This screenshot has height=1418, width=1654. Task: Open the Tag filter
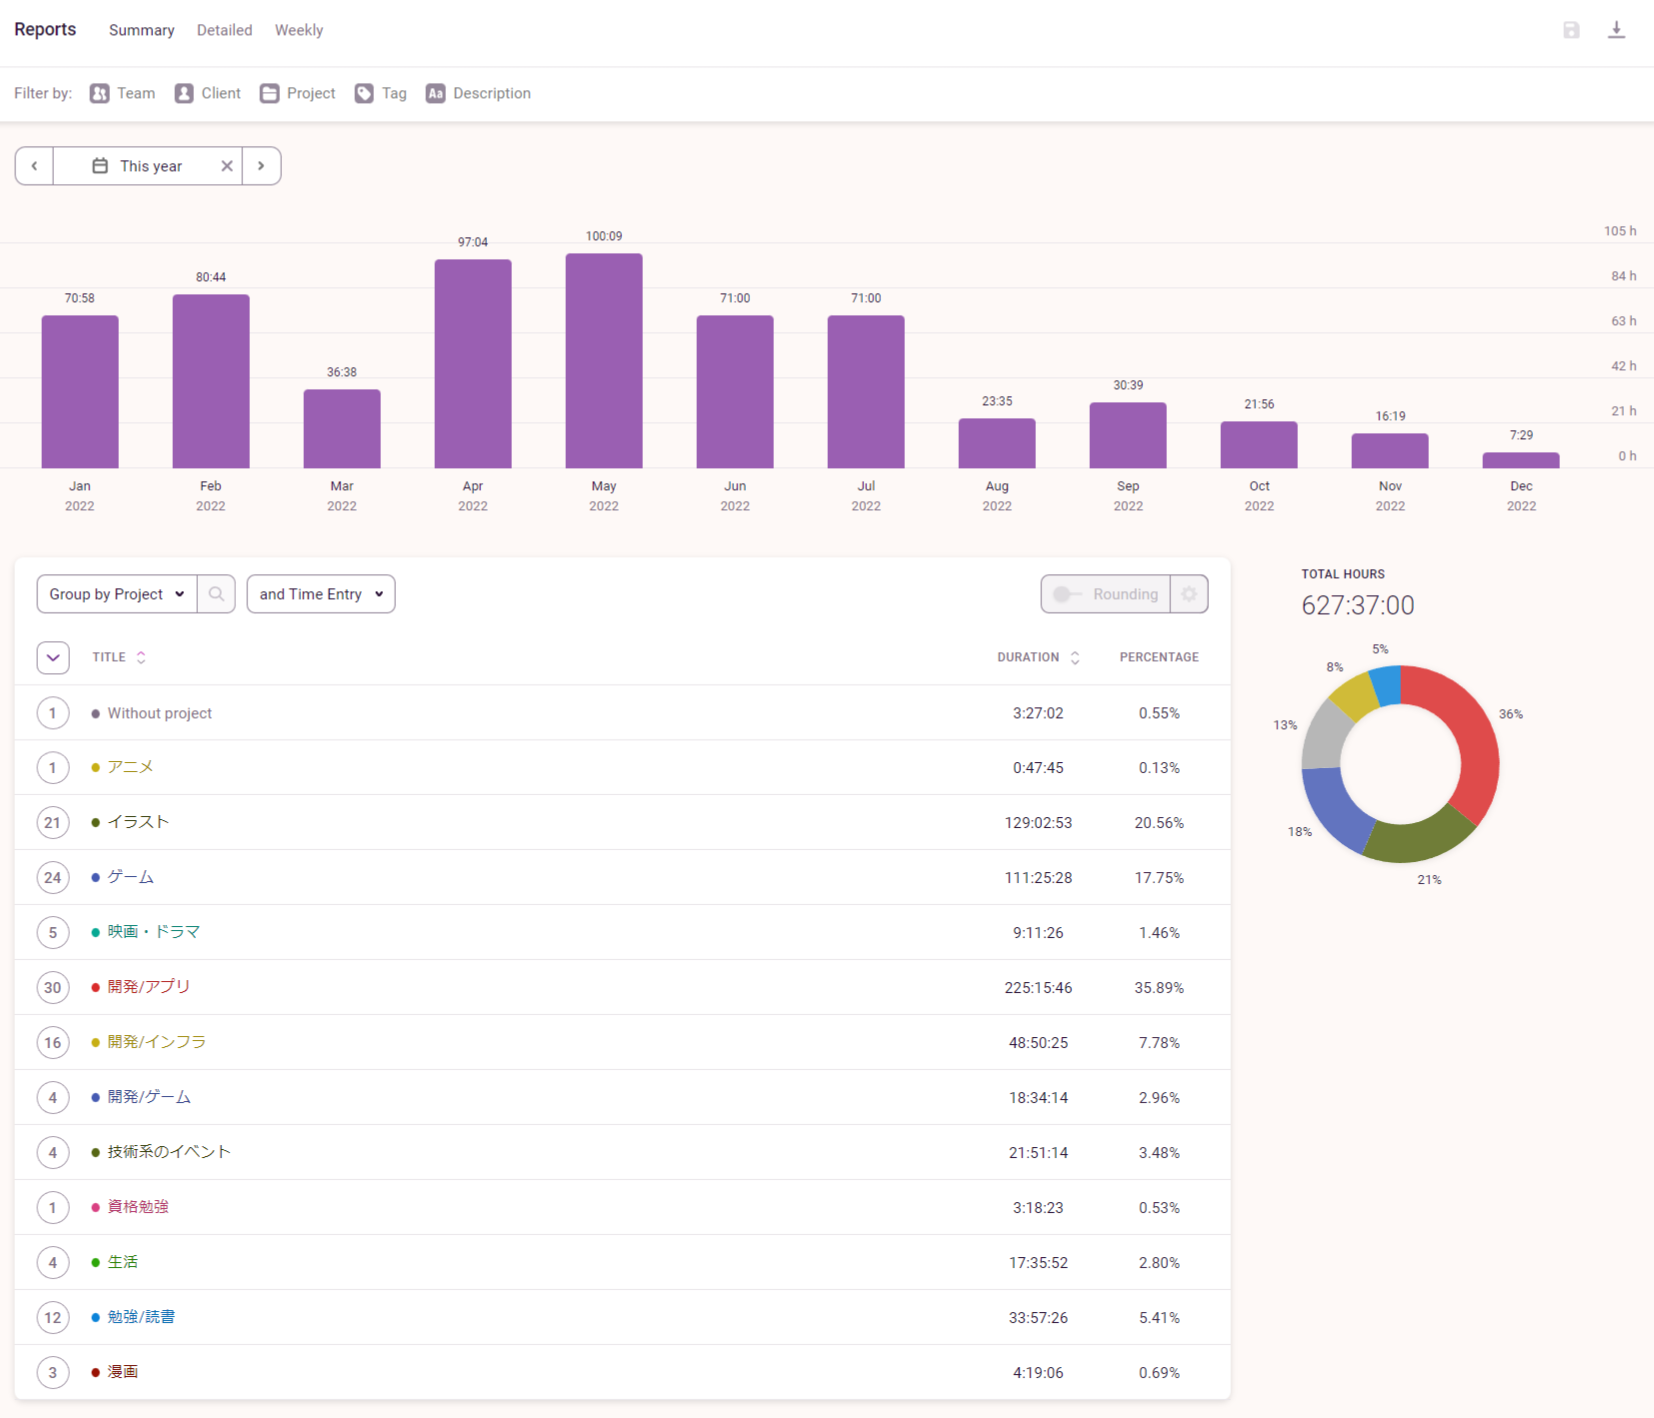pyautogui.click(x=380, y=93)
